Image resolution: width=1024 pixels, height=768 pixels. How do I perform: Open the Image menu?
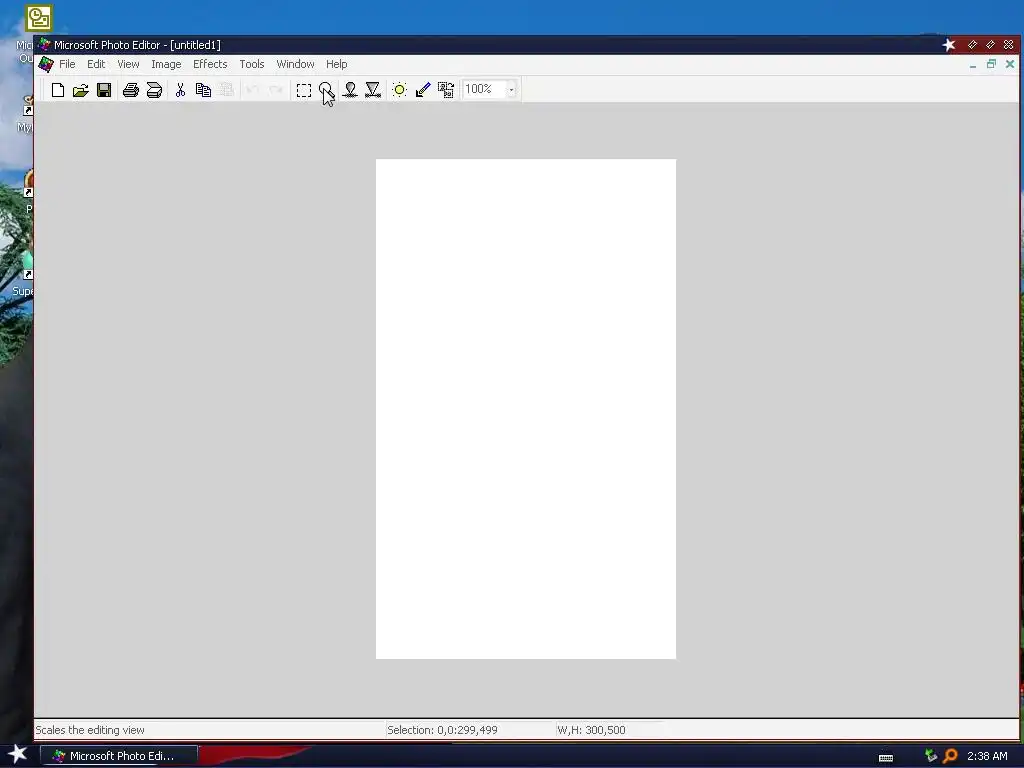click(167, 64)
